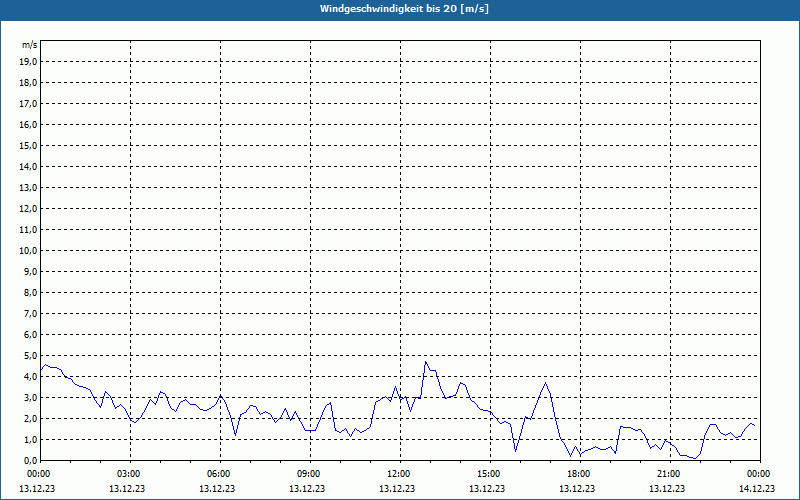Click the 06:00 time label

click(x=220, y=474)
